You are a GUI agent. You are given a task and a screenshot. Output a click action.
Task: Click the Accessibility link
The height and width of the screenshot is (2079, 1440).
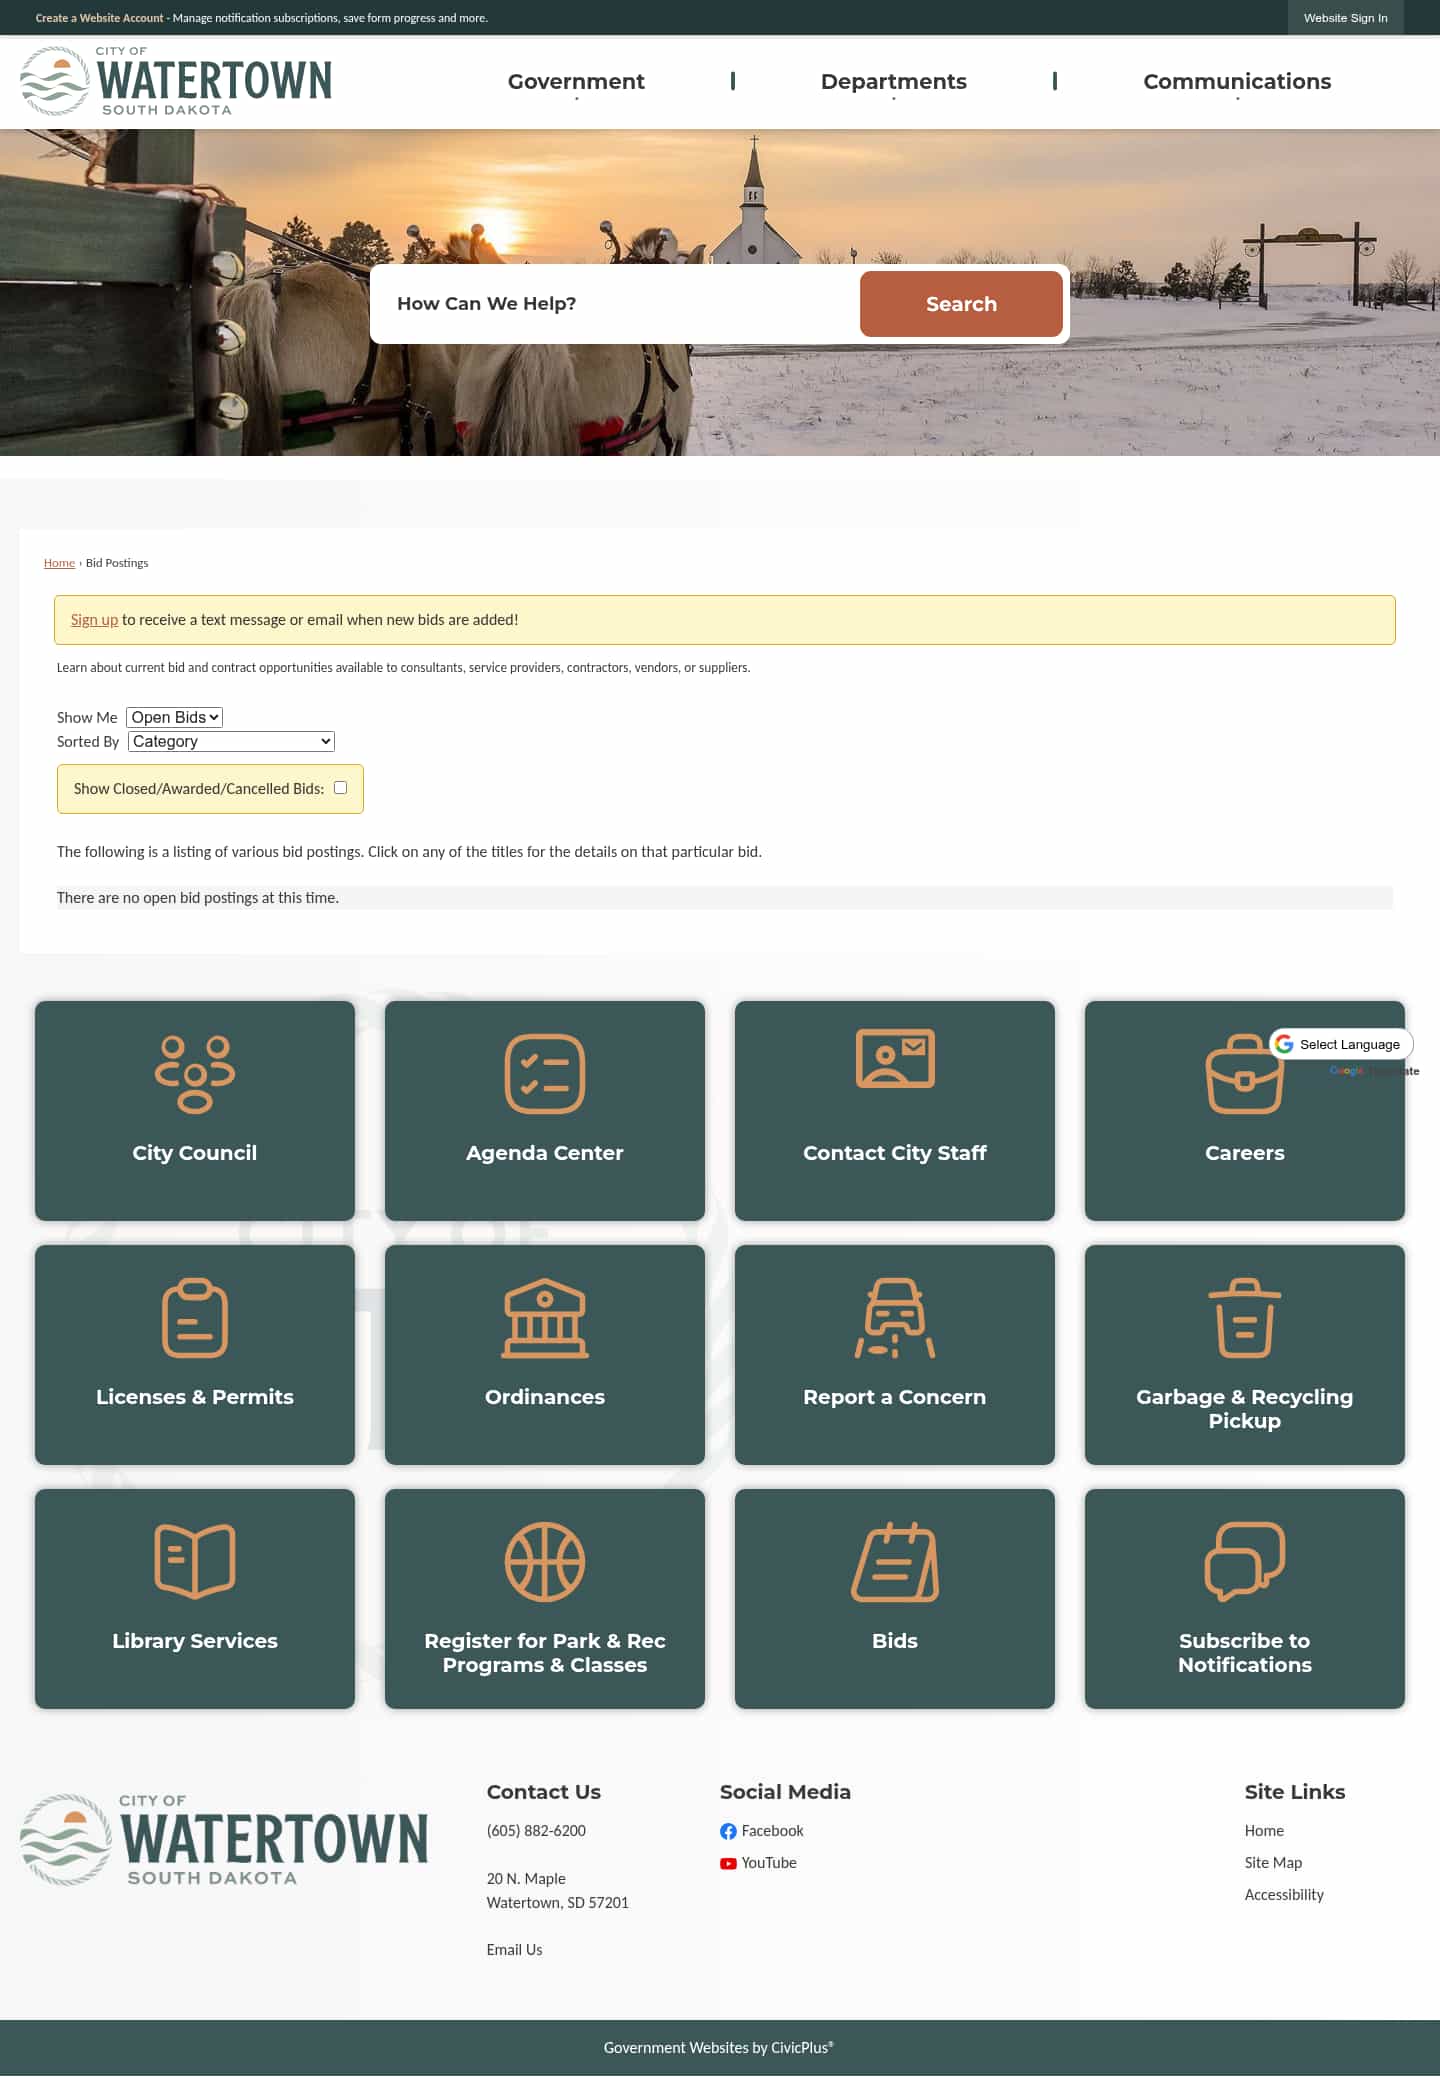[x=1284, y=1895]
